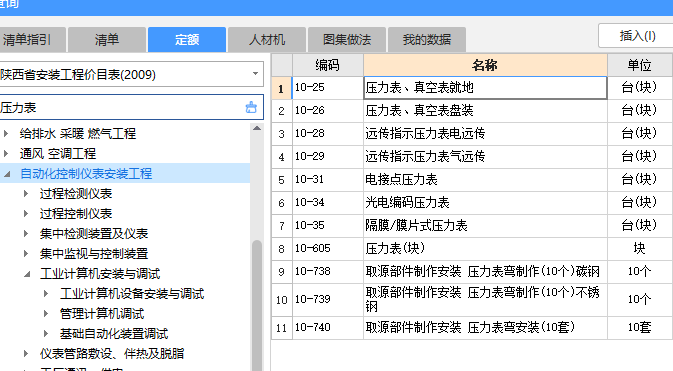Click code cell 10-28

coord(328,134)
